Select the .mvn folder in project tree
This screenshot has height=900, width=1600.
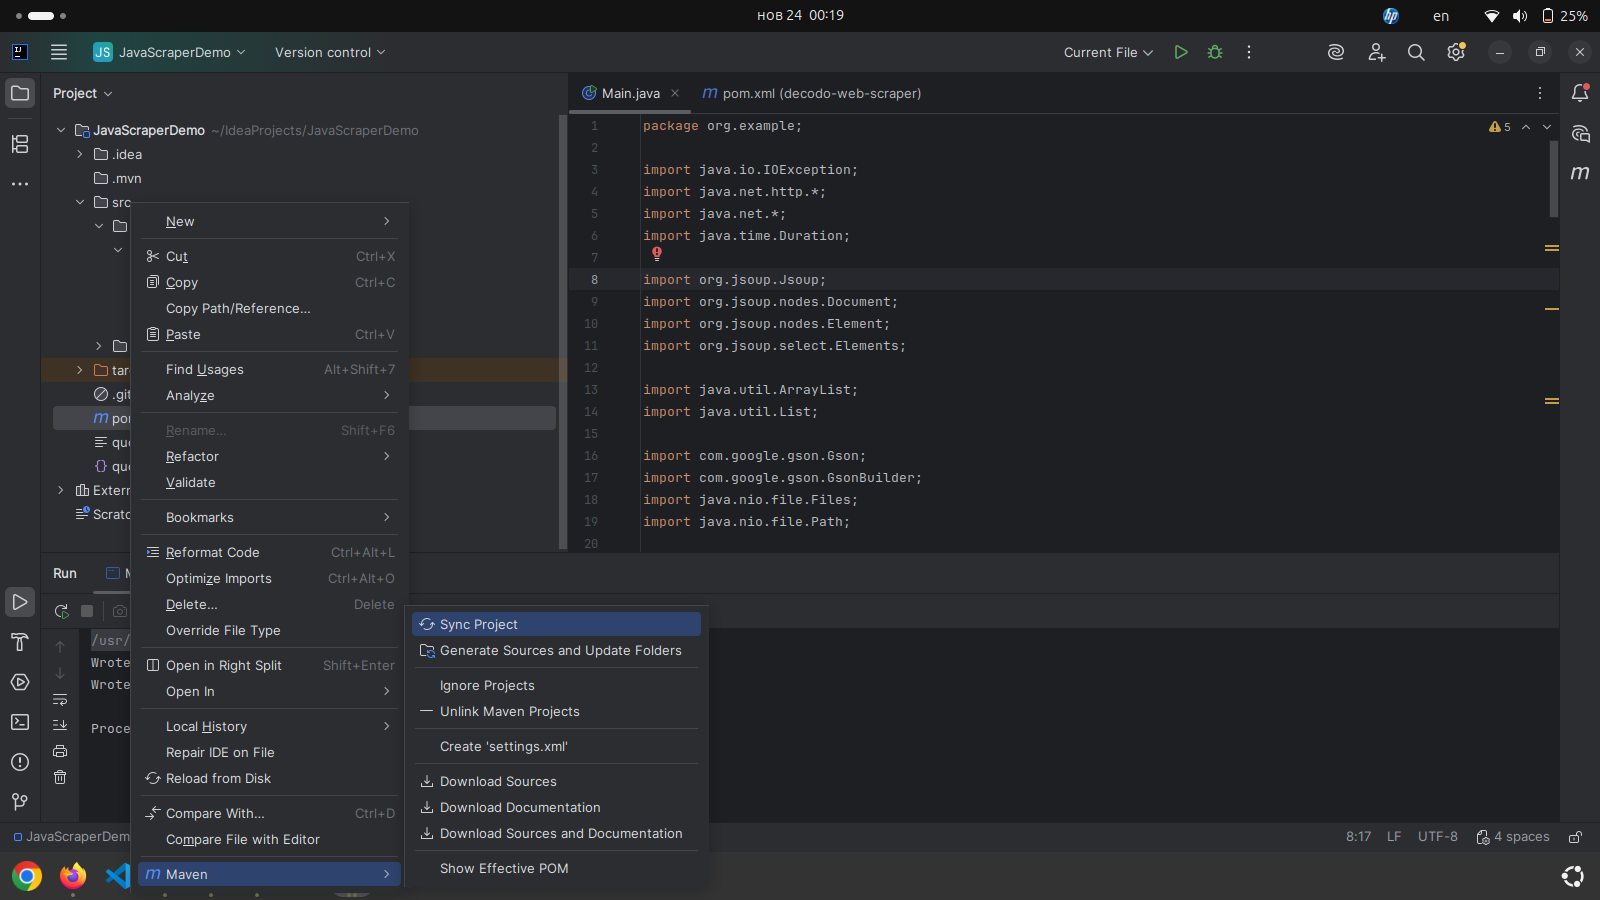pyautogui.click(x=127, y=178)
